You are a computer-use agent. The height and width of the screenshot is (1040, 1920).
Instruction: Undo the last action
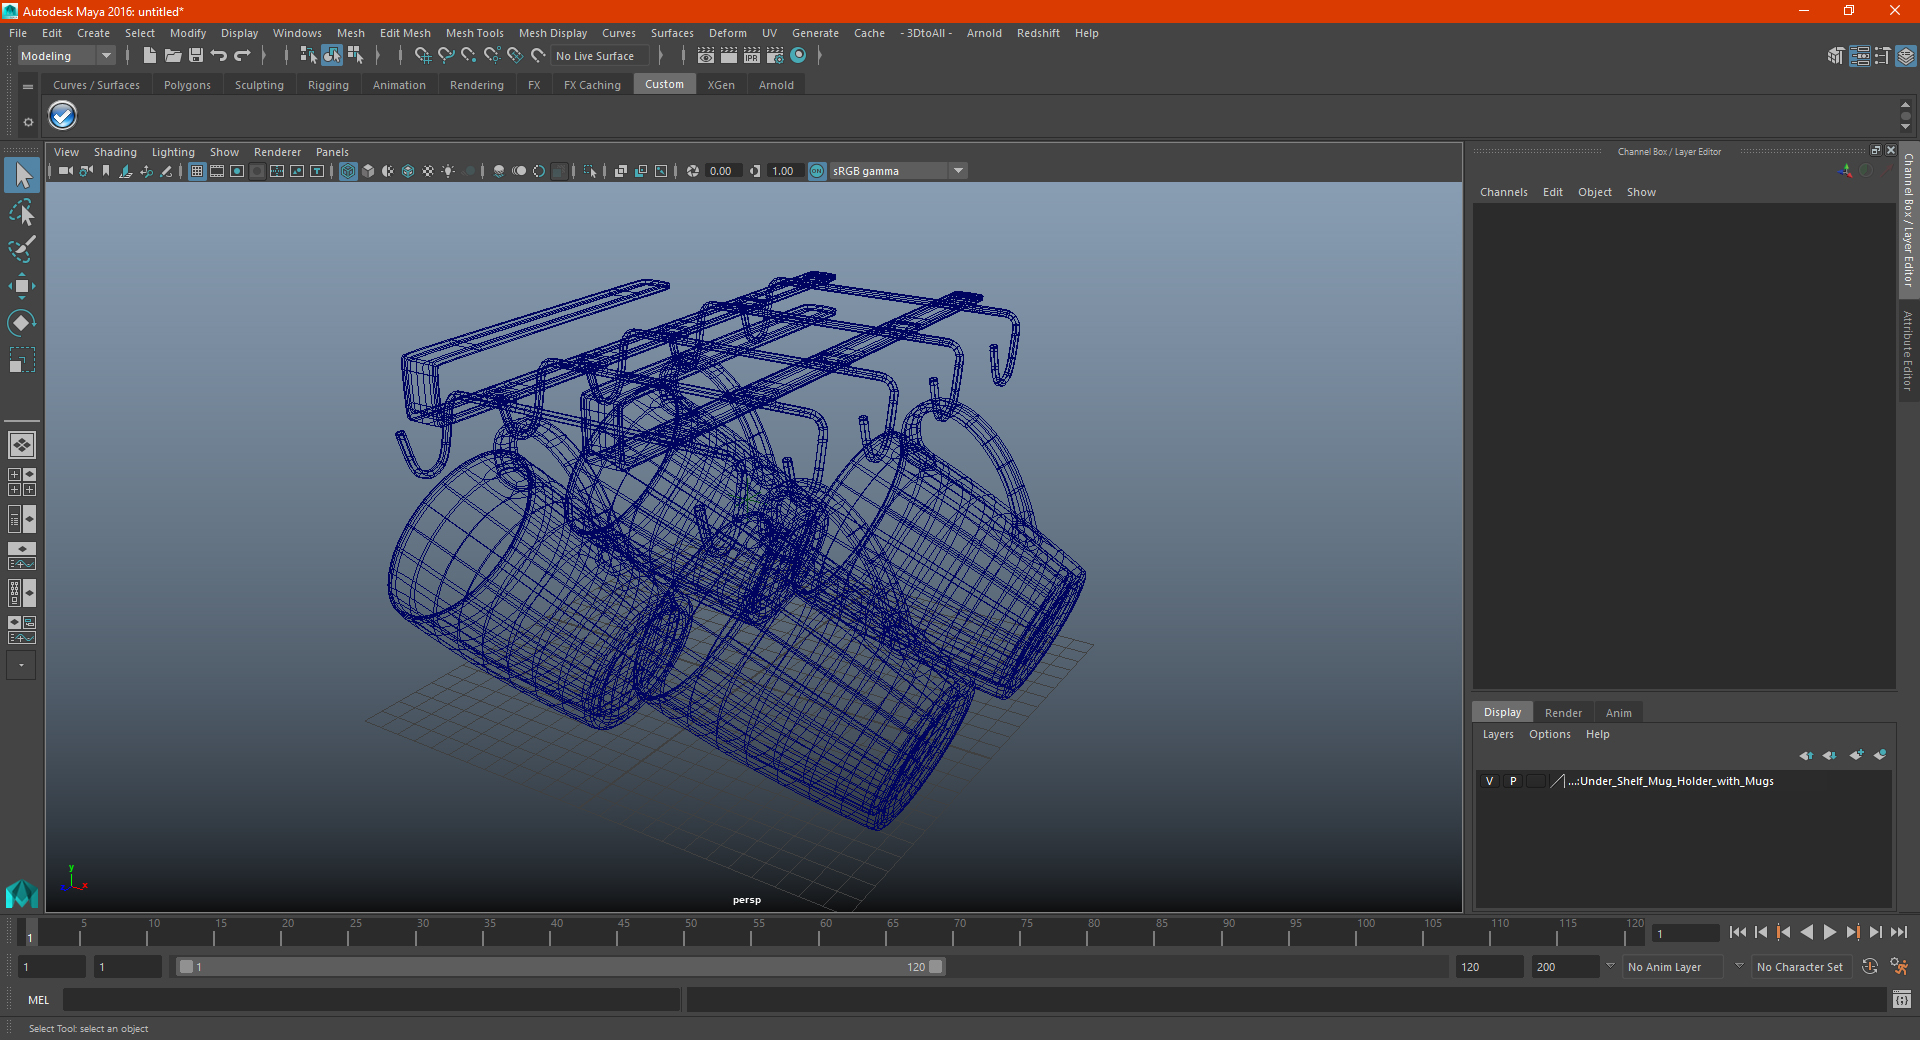[219, 56]
